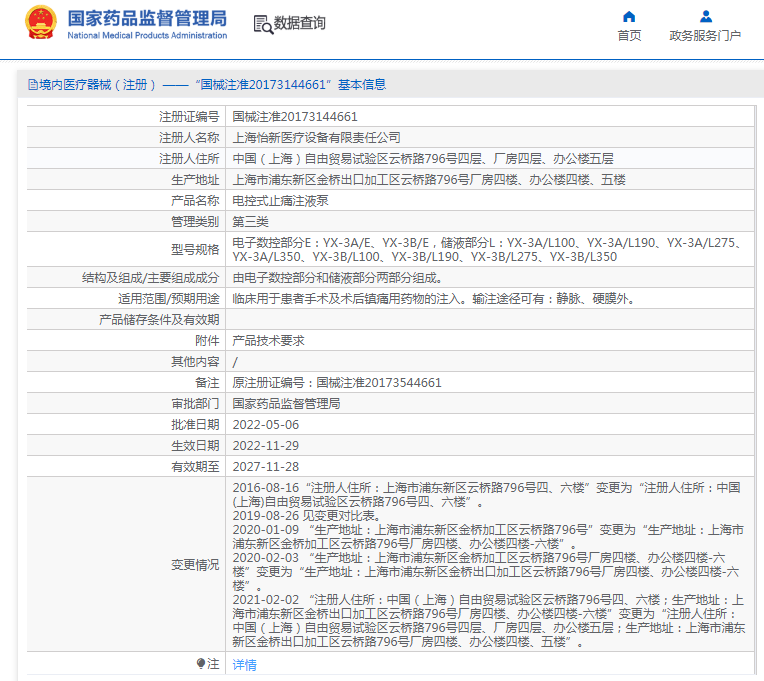Click 数据查询 text heading
This screenshot has height=681, width=764.
300,23
